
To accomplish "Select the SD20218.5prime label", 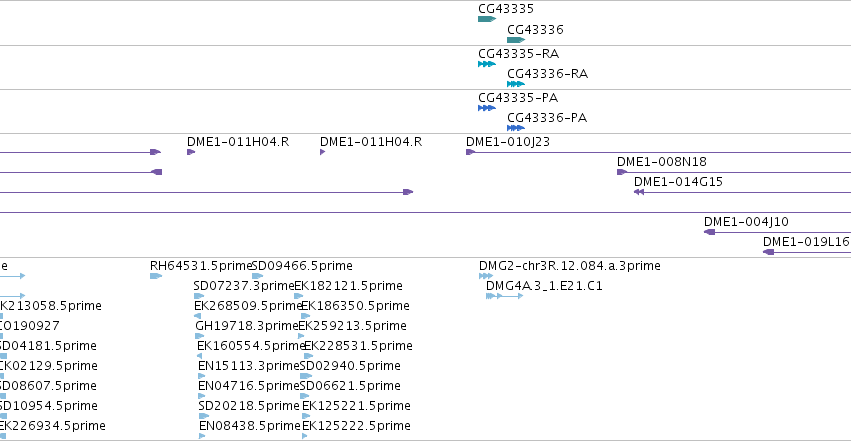I will [249, 406].
